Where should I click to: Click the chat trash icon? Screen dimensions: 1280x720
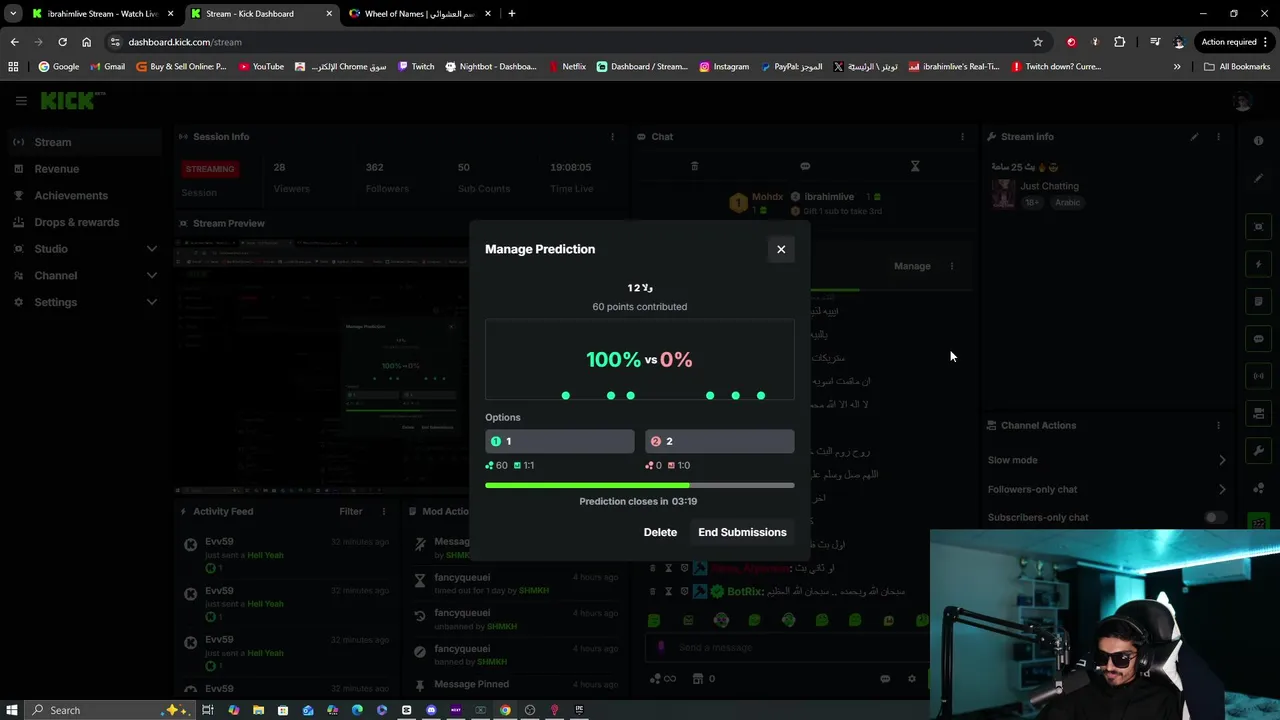tap(694, 166)
